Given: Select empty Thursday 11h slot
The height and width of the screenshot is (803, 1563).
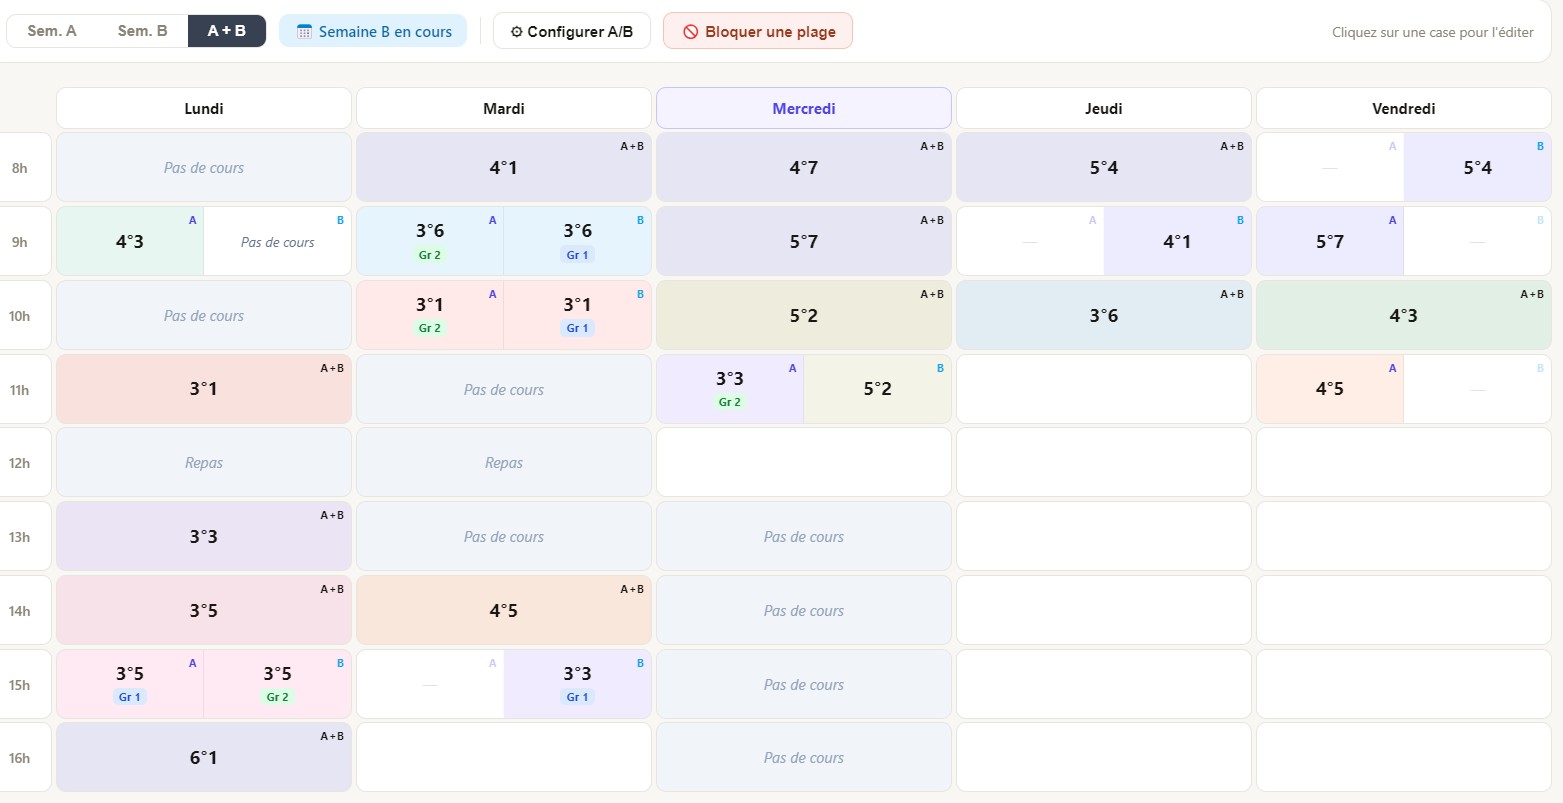Looking at the screenshot, I should point(1103,389).
